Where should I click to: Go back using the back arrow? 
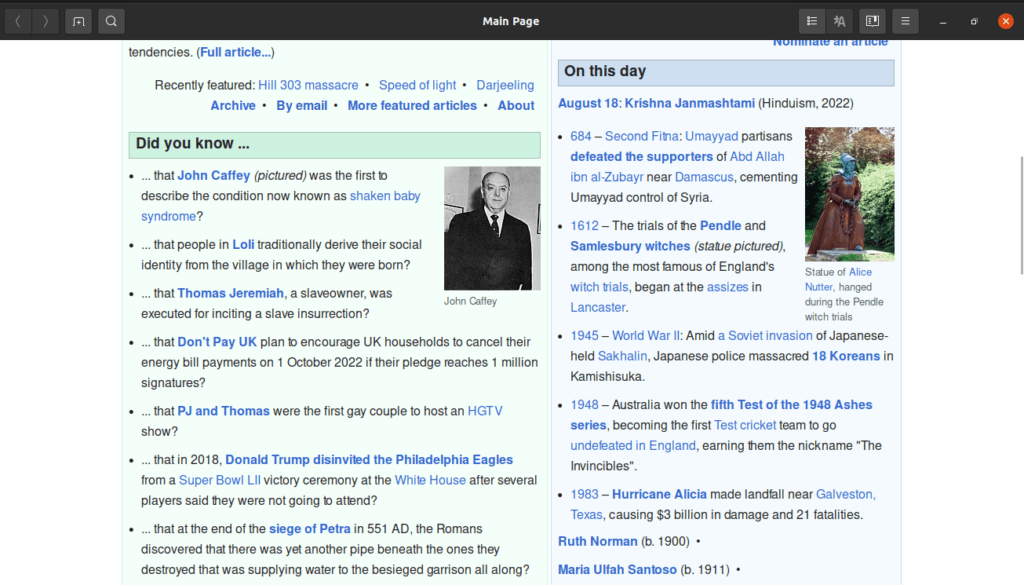(x=18, y=21)
